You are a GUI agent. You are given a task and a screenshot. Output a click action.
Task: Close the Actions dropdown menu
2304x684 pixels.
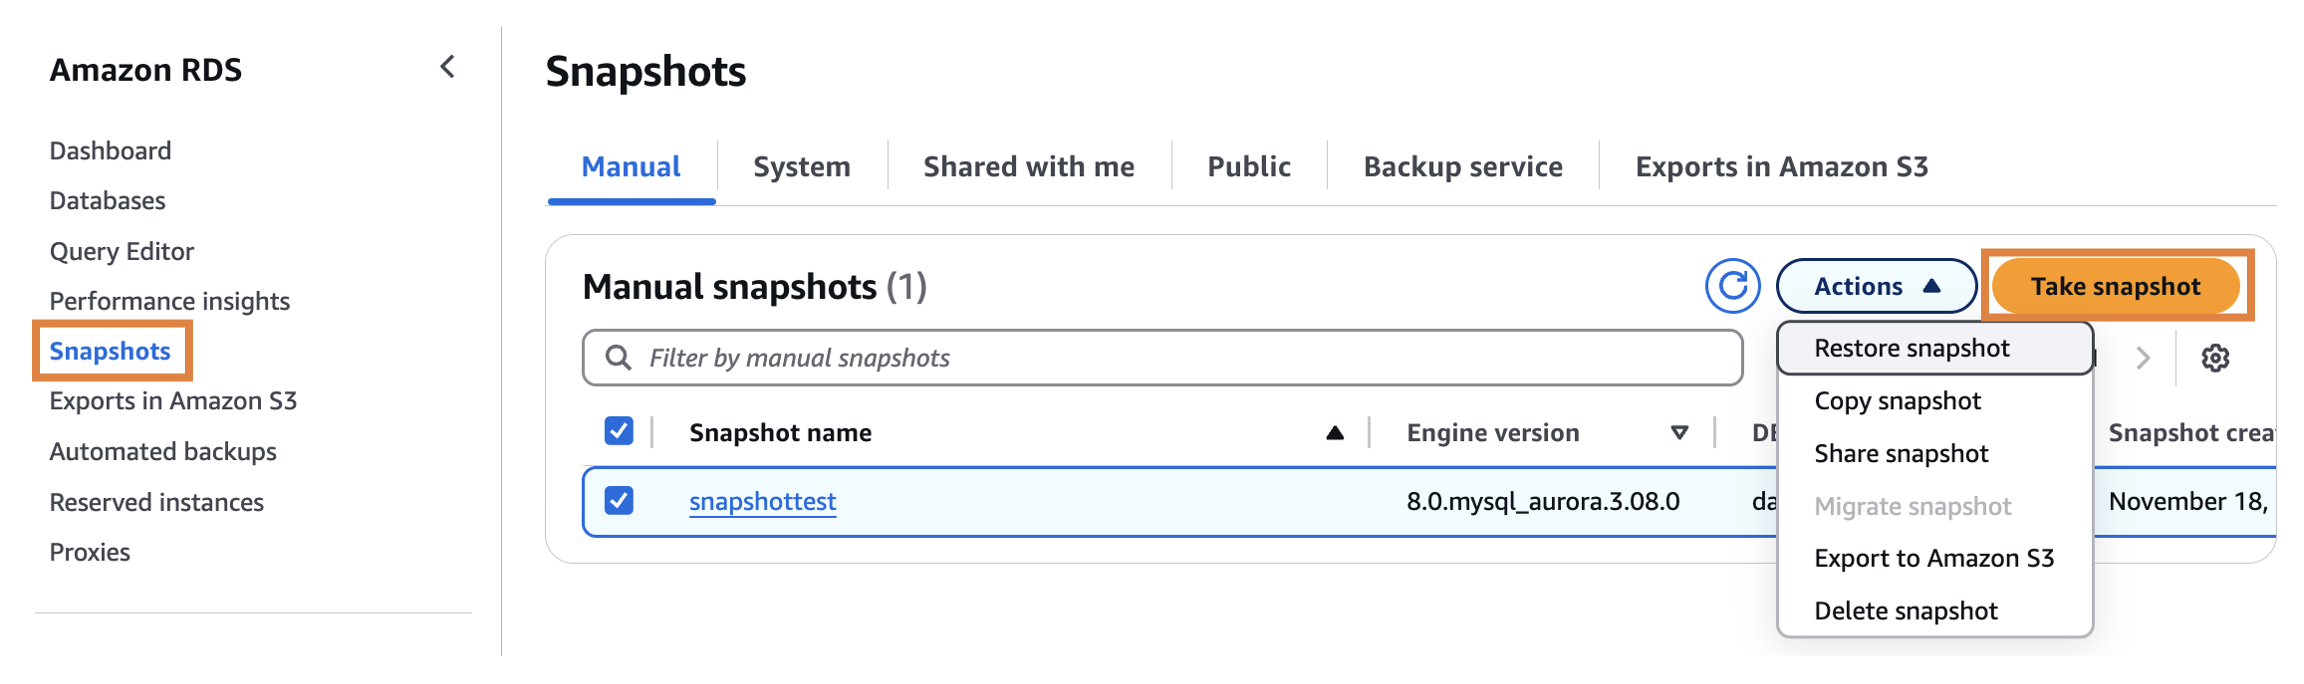[1876, 286]
